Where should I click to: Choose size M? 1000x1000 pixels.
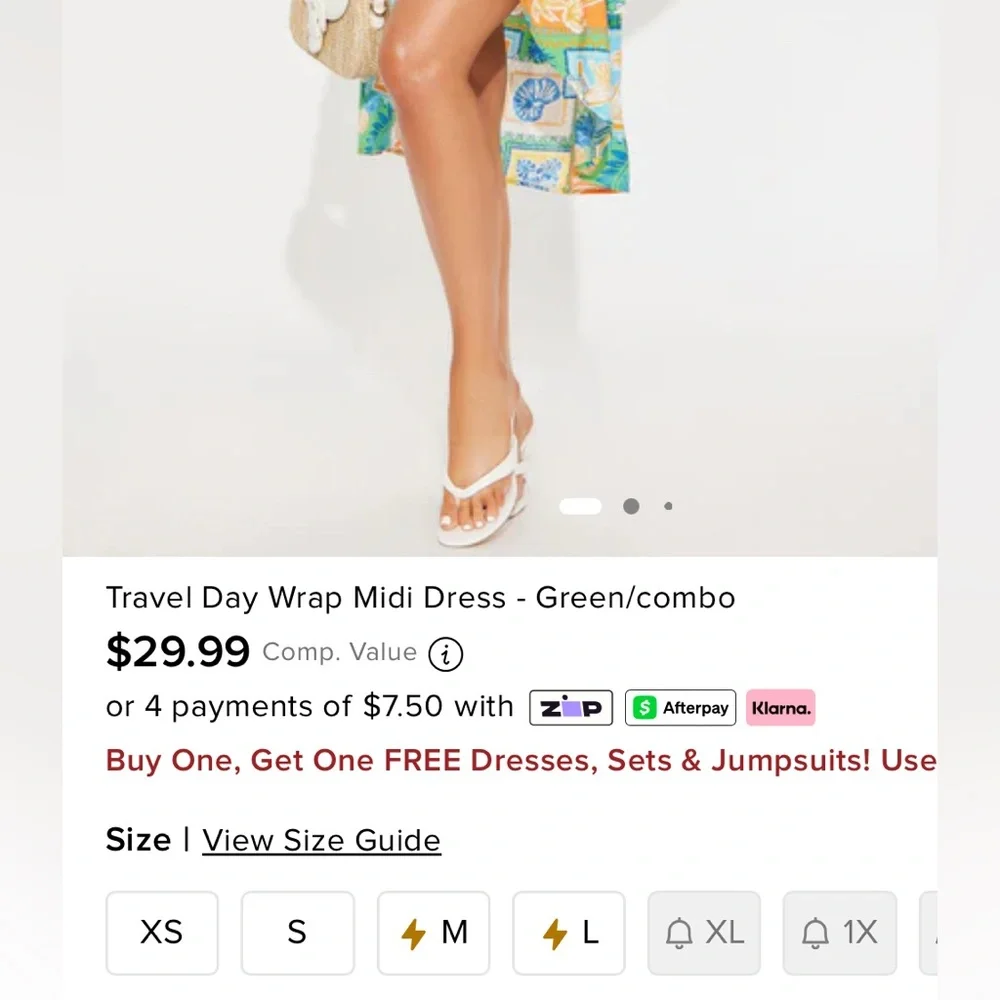coord(433,933)
